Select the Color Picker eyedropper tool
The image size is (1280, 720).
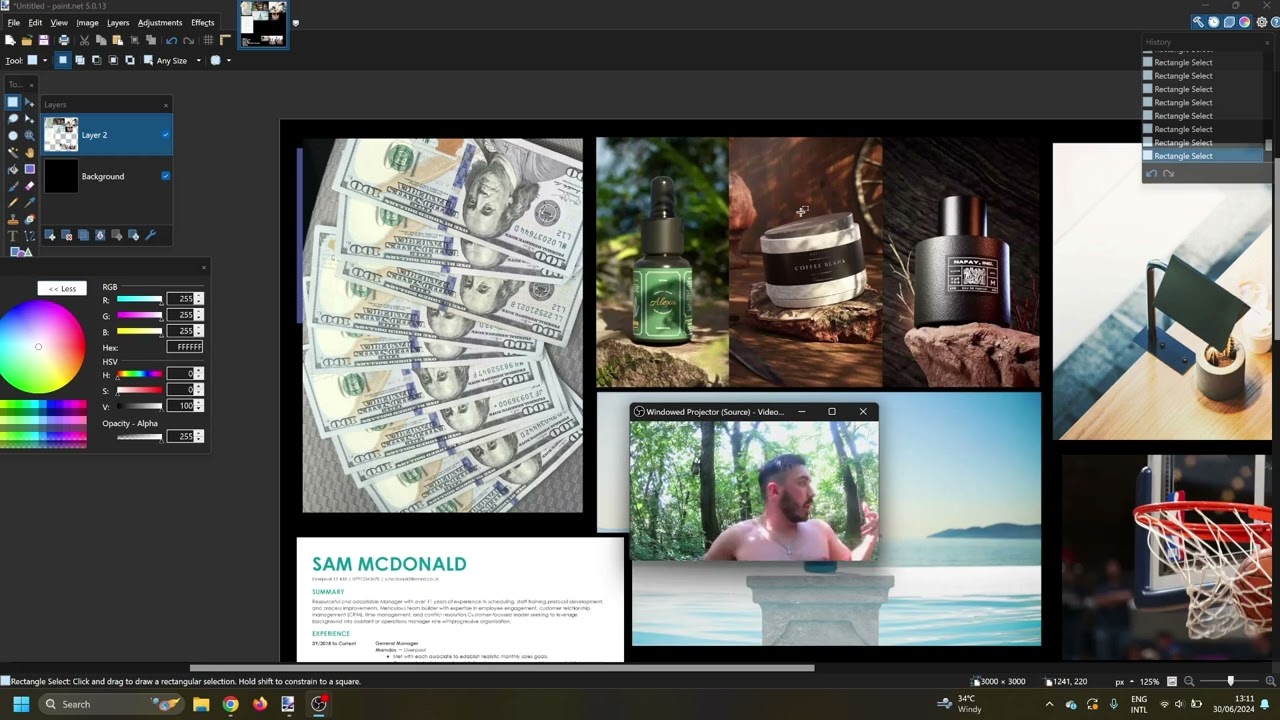pyautogui.click(x=29, y=202)
